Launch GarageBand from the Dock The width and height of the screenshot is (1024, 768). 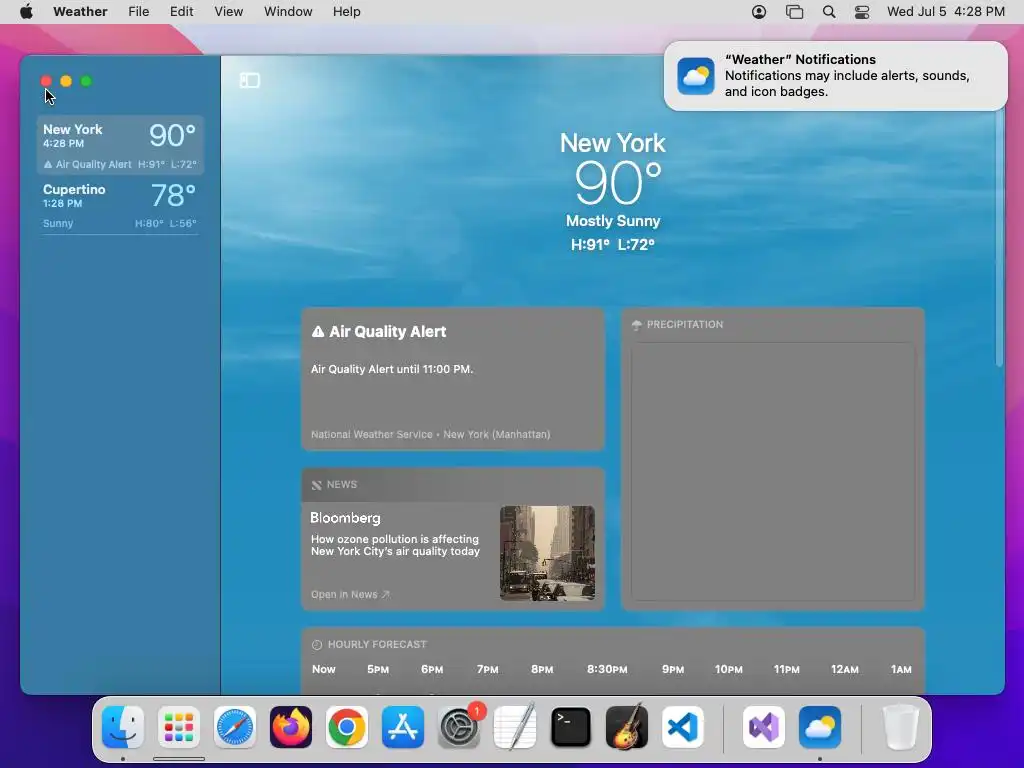(627, 727)
